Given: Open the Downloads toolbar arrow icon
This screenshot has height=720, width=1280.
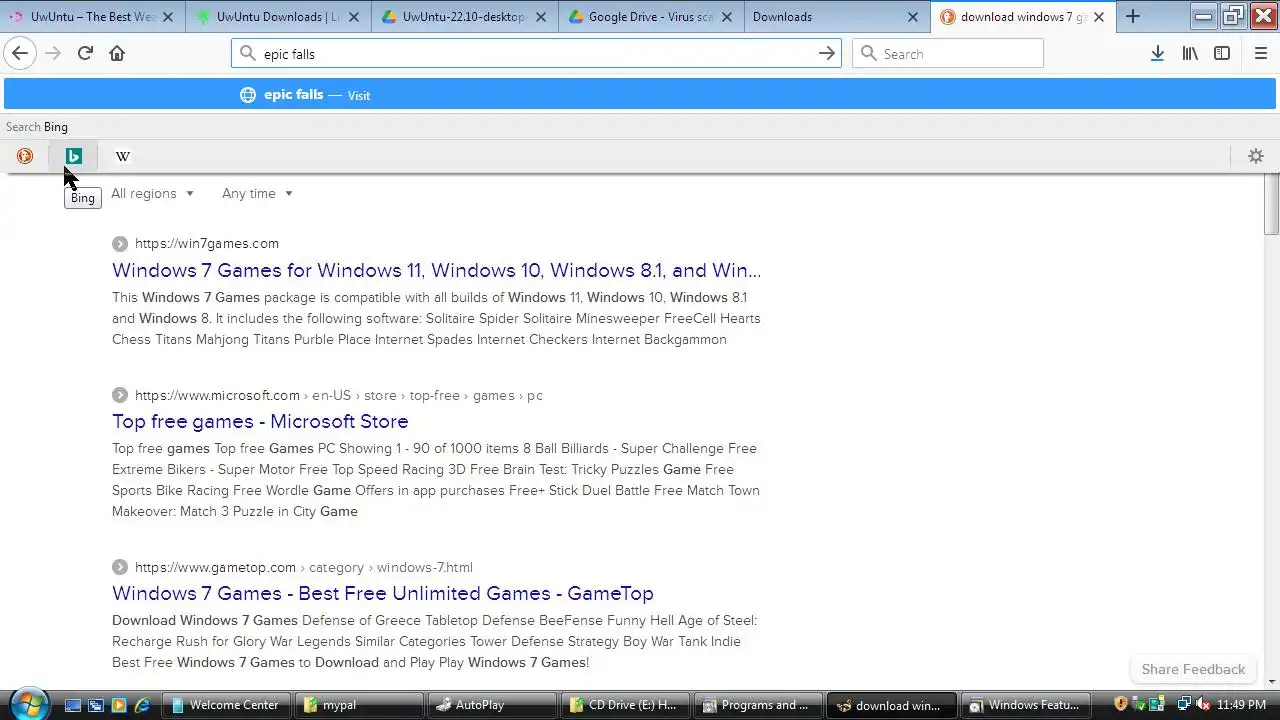Looking at the screenshot, I should tap(1157, 53).
